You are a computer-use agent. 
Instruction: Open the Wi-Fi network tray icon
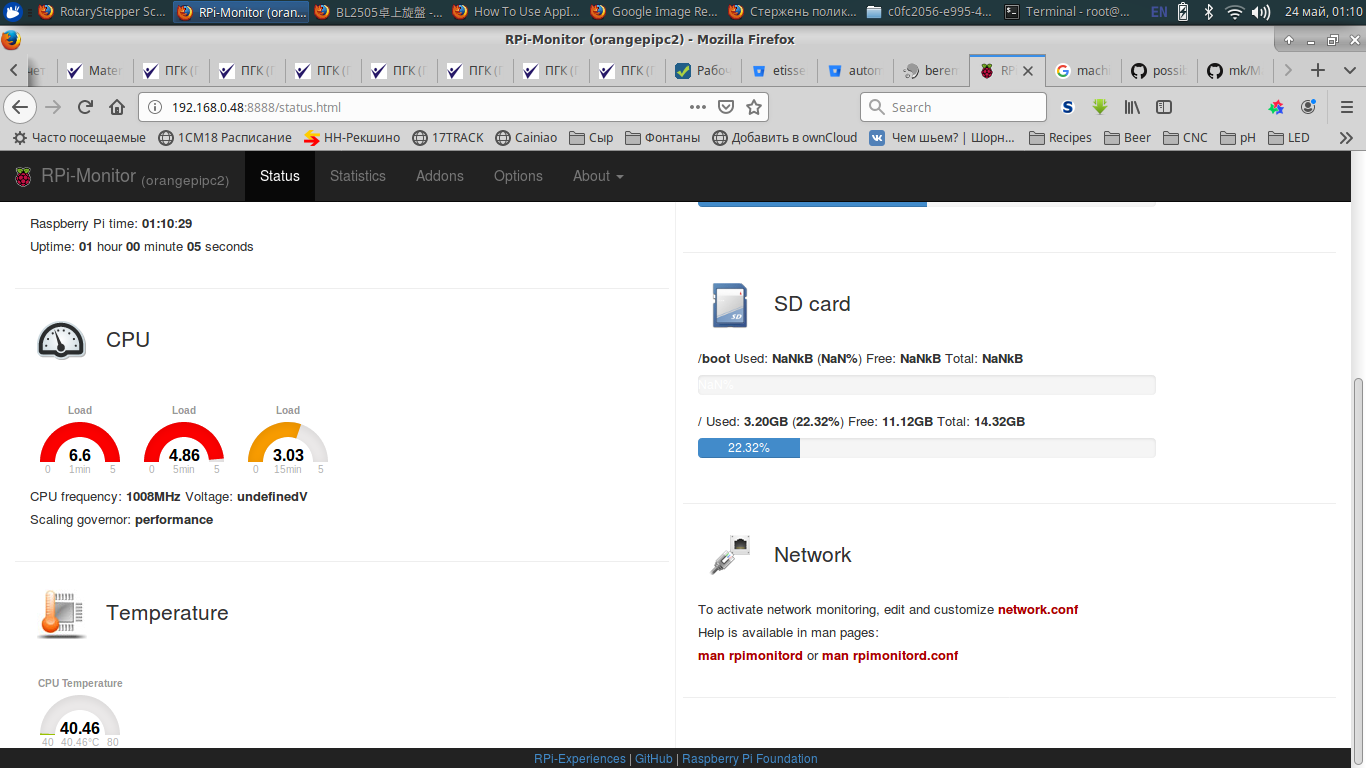[1235, 12]
